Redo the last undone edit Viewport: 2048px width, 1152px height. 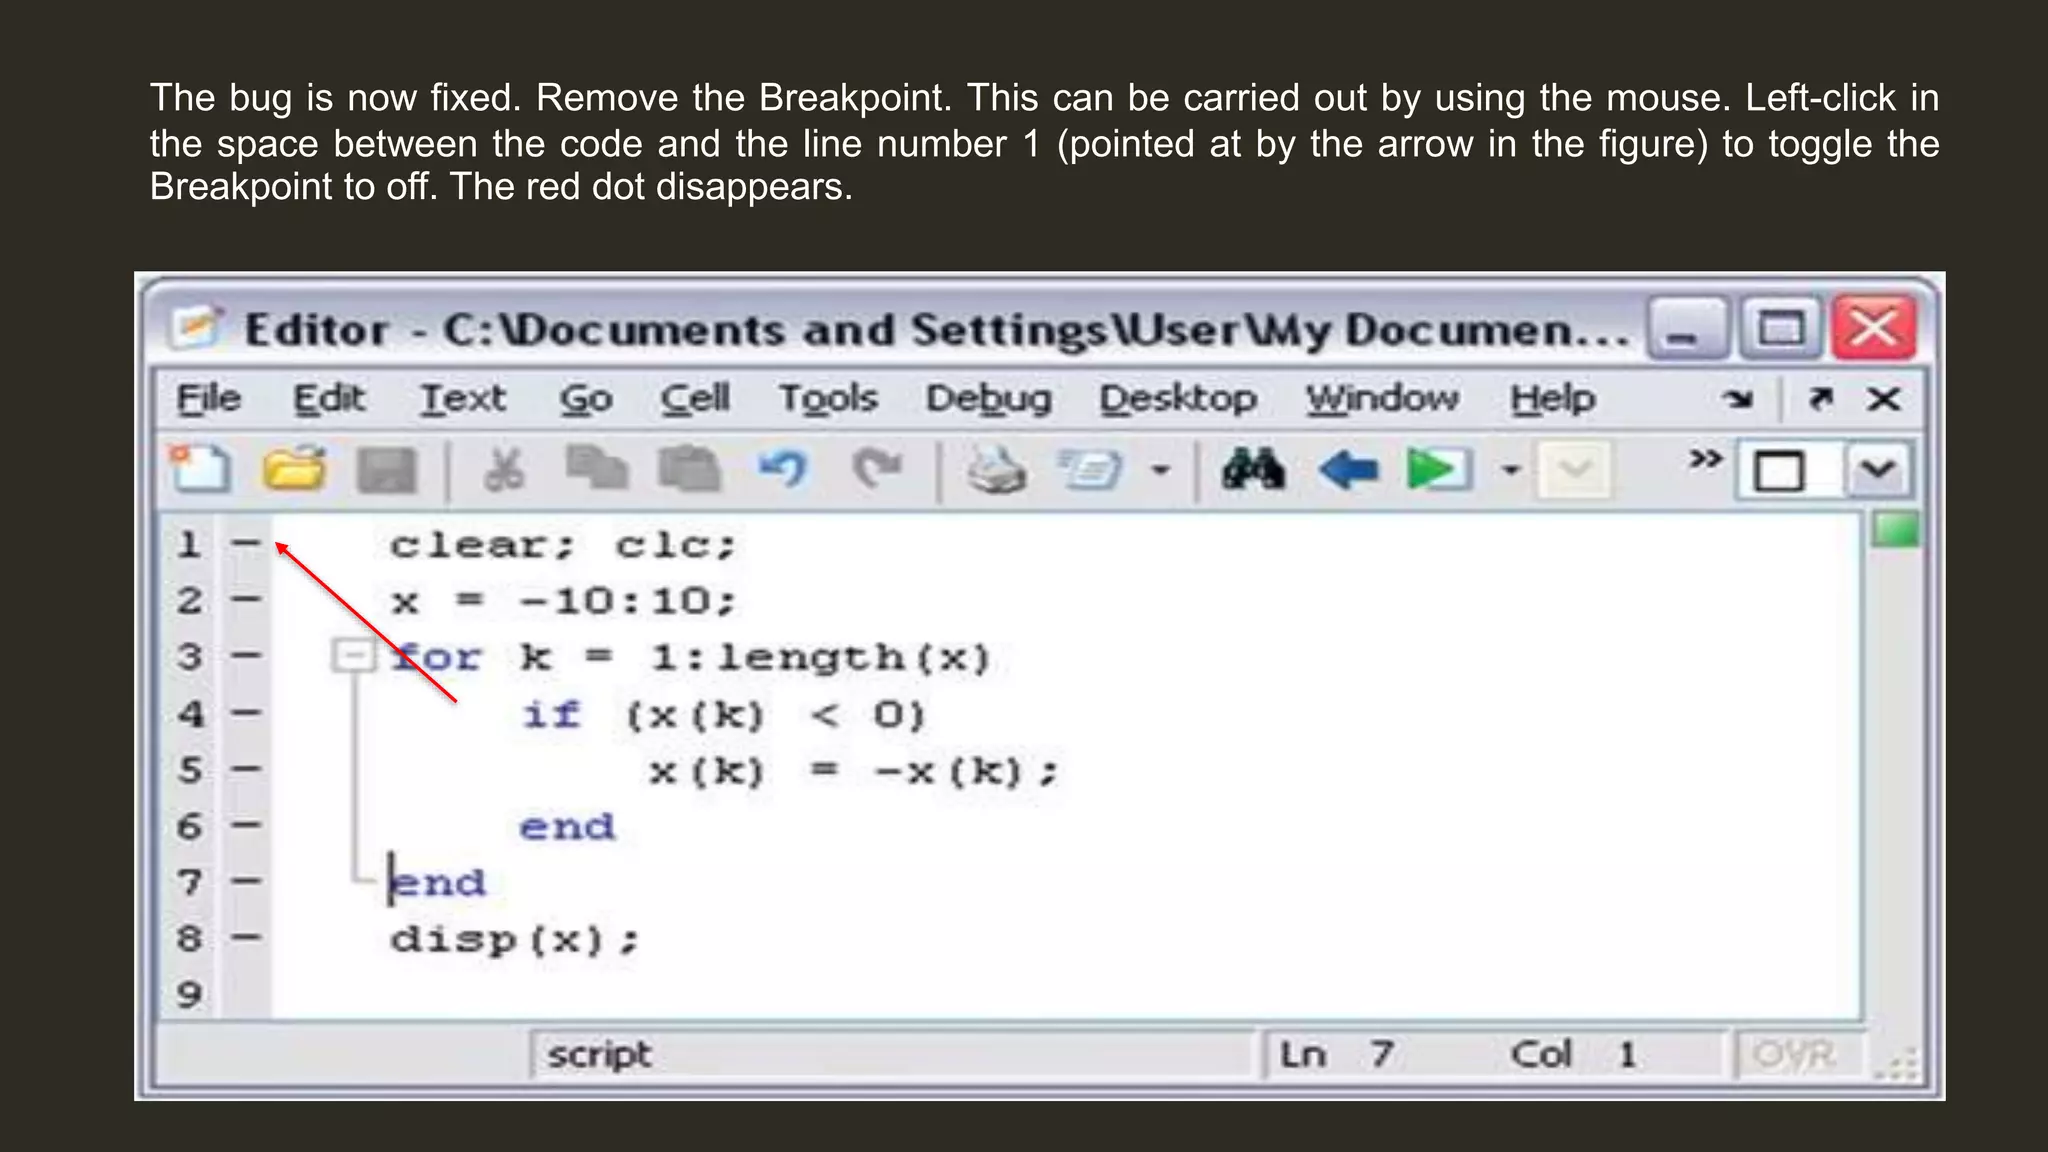click(877, 469)
